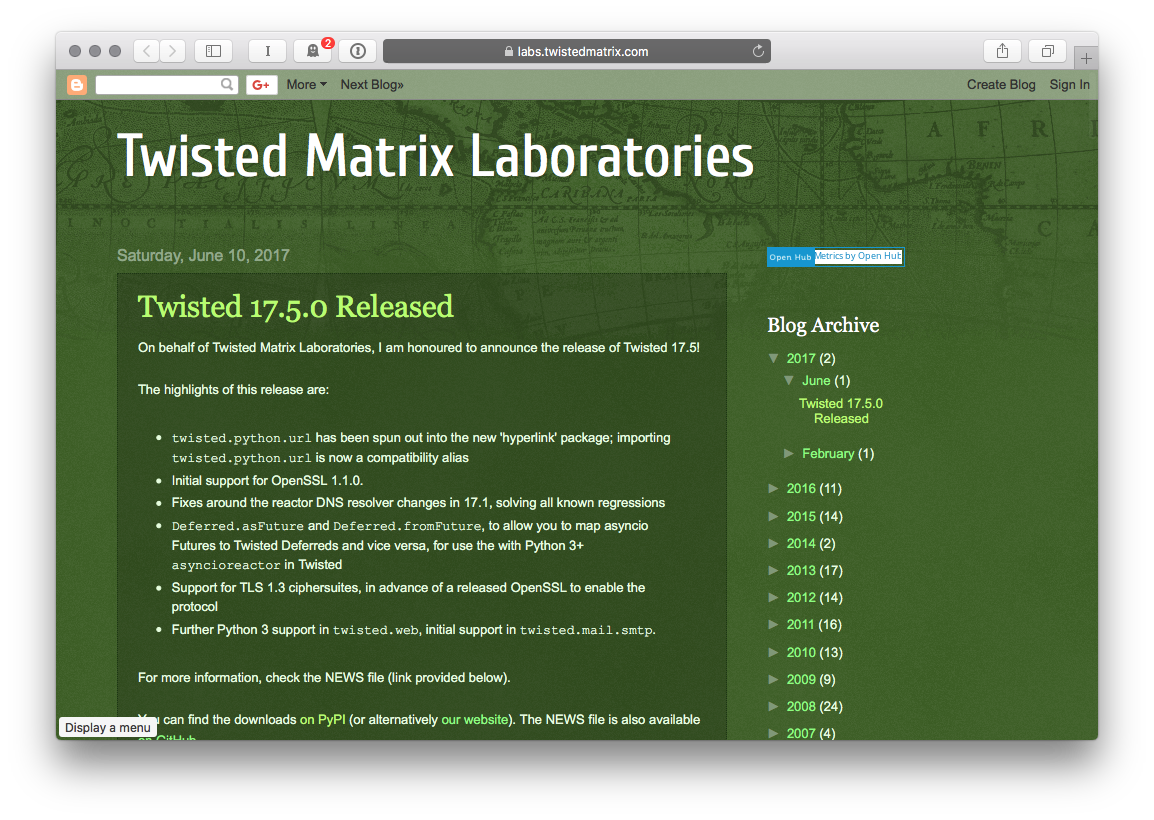Open the February archive link

[828, 453]
